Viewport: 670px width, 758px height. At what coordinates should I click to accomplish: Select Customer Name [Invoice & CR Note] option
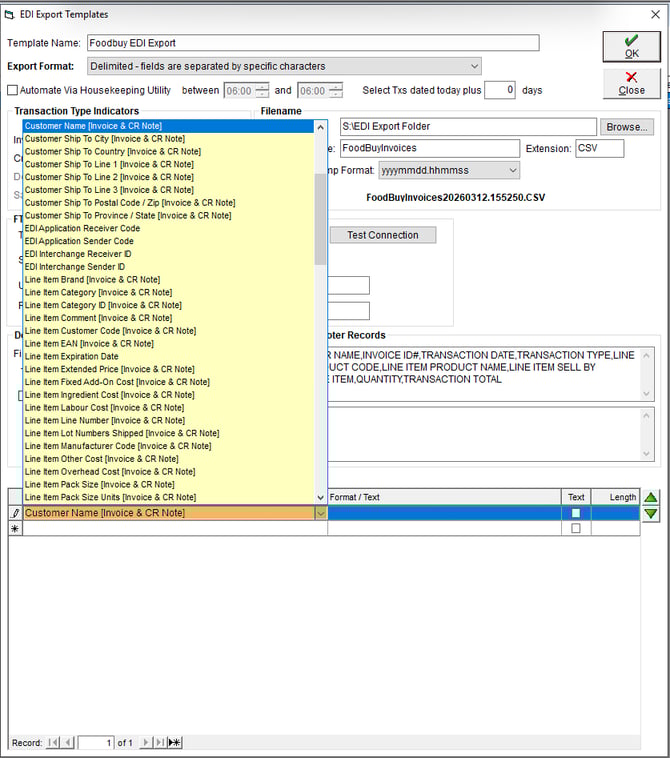168,126
